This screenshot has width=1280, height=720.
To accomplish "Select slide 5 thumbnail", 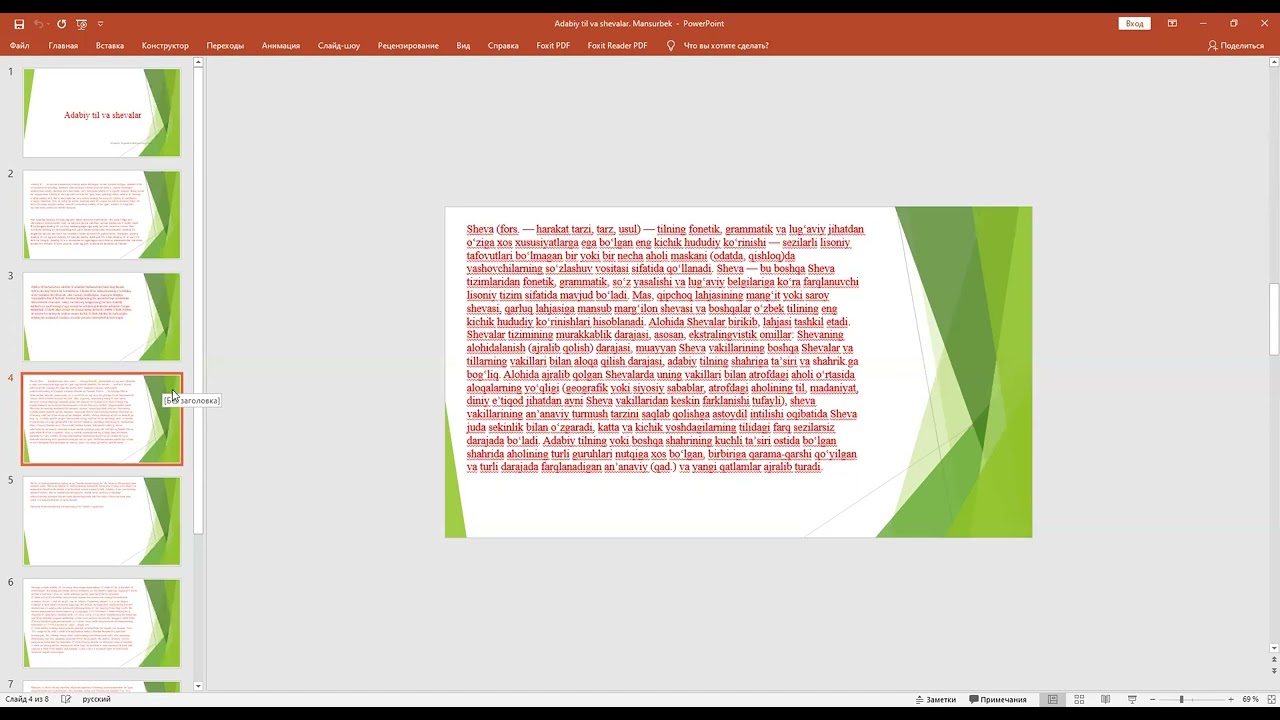I will click(x=102, y=521).
